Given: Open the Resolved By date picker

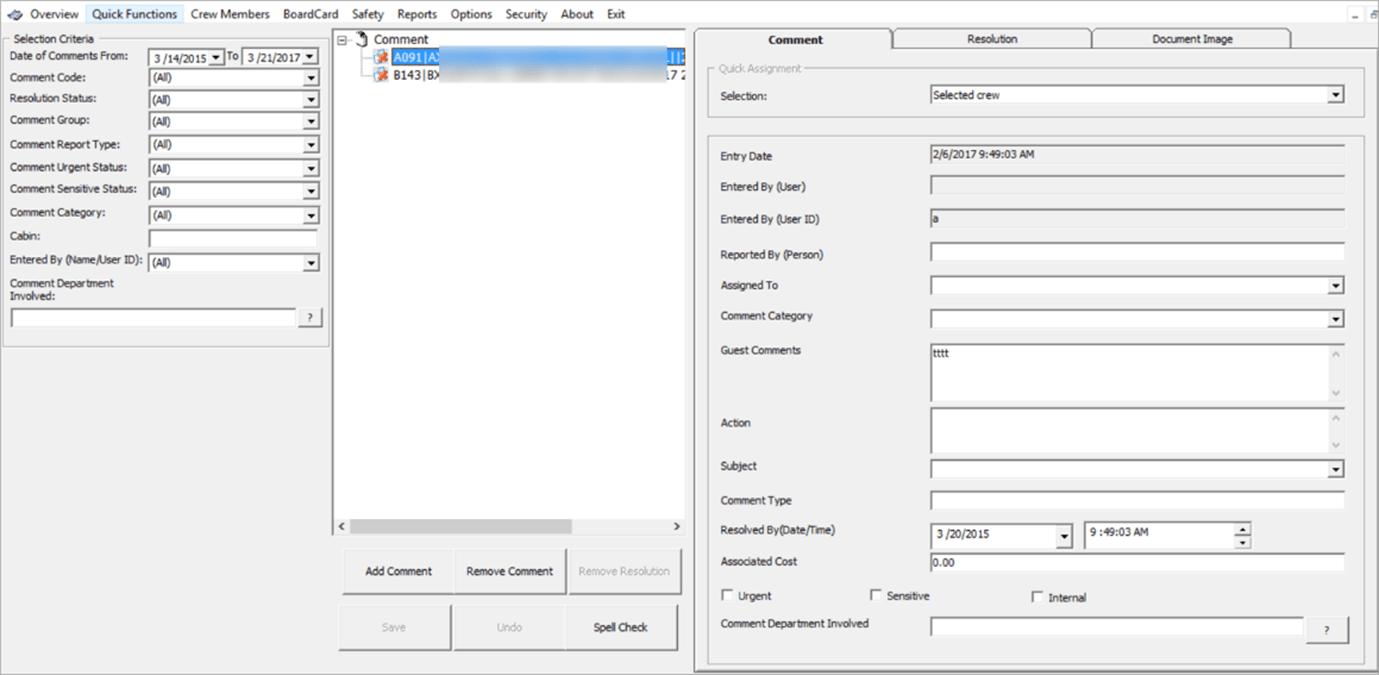Looking at the screenshot, I should coord(1064,535).
